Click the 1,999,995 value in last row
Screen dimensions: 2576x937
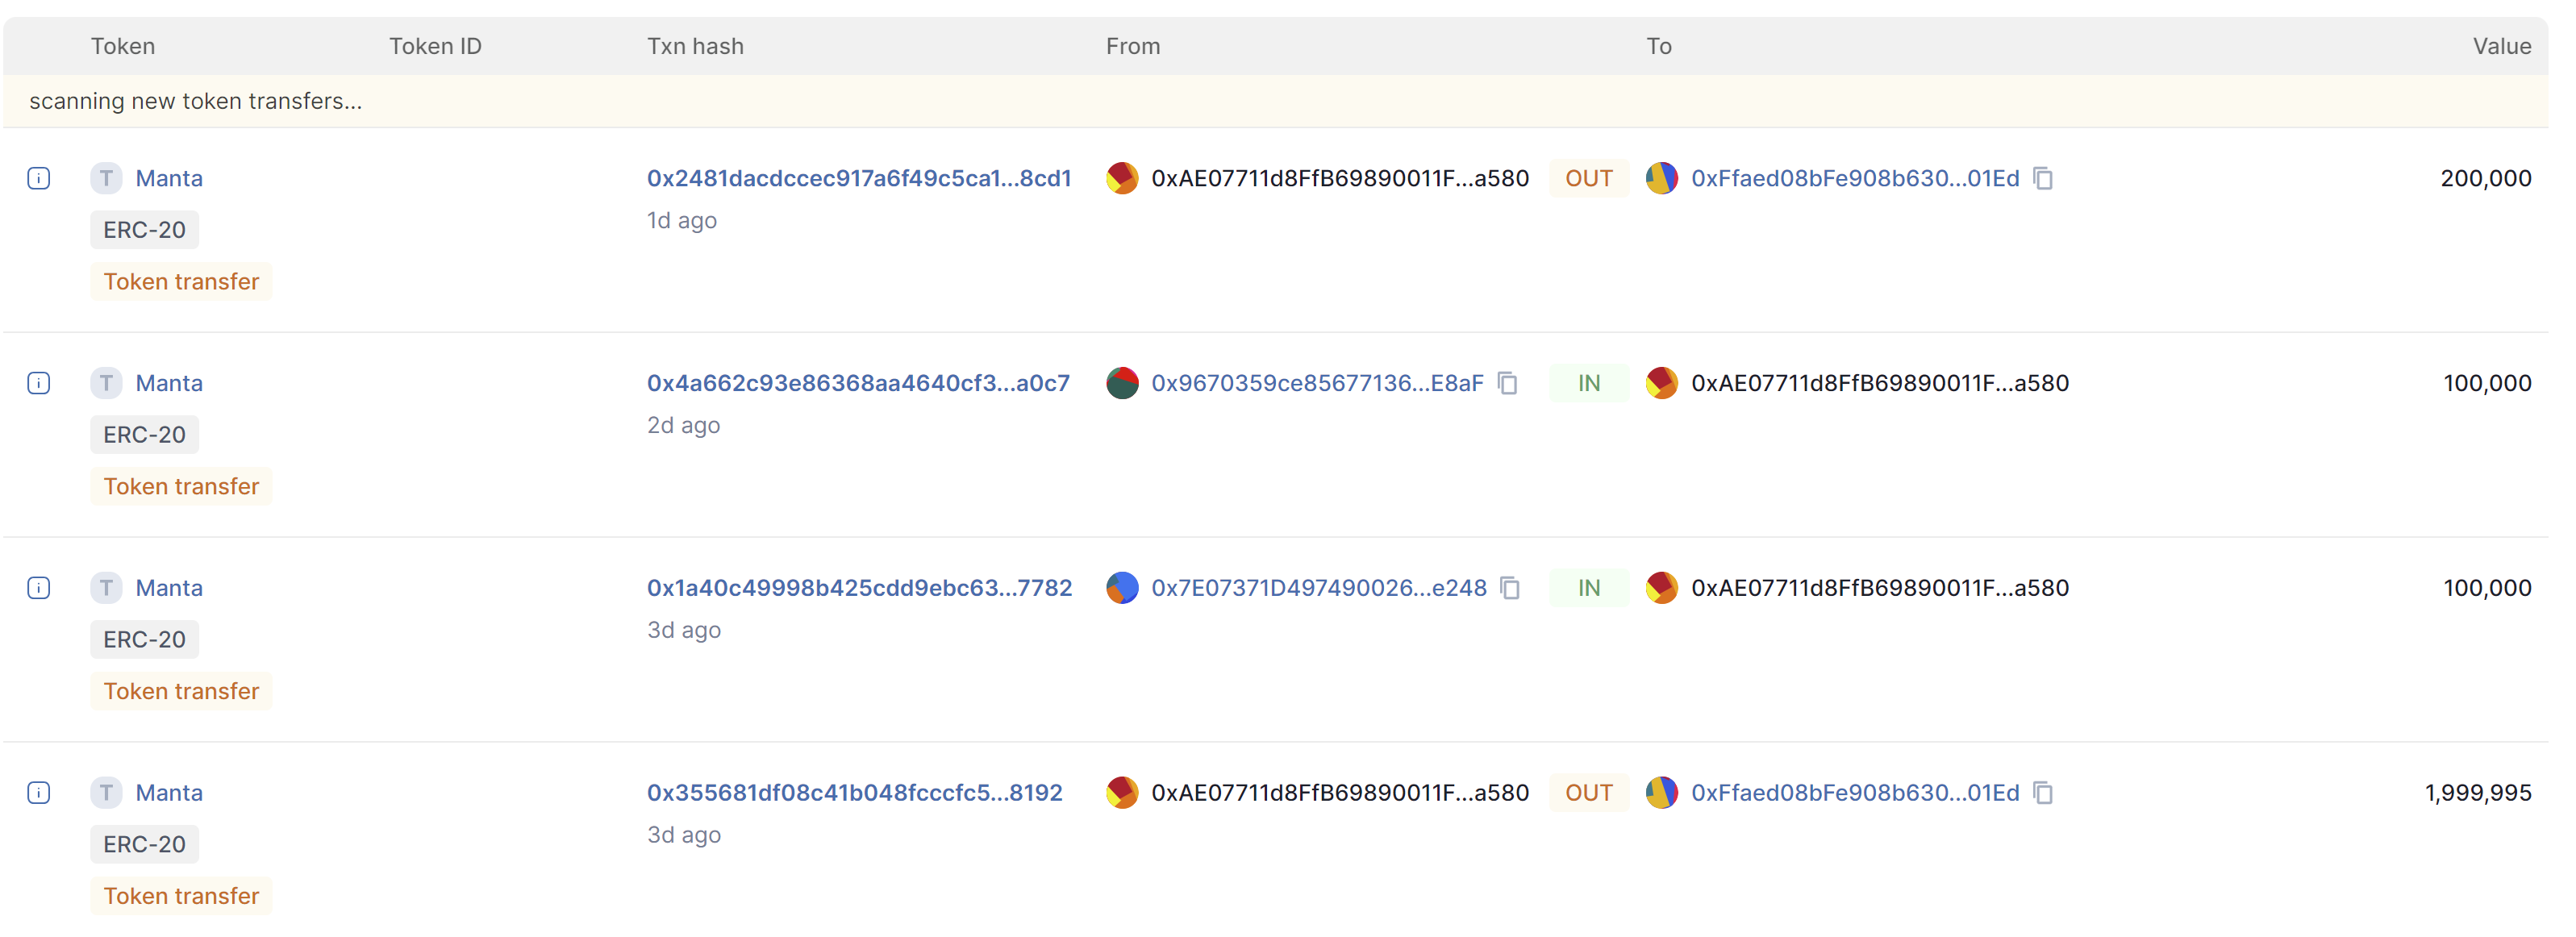click(x=2477, y=792)
